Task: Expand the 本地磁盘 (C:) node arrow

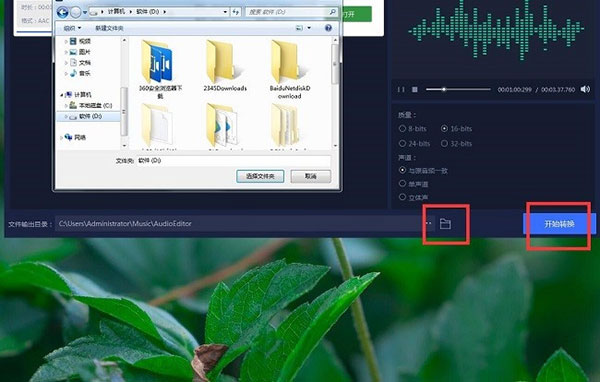Action: tap(66, 105)
